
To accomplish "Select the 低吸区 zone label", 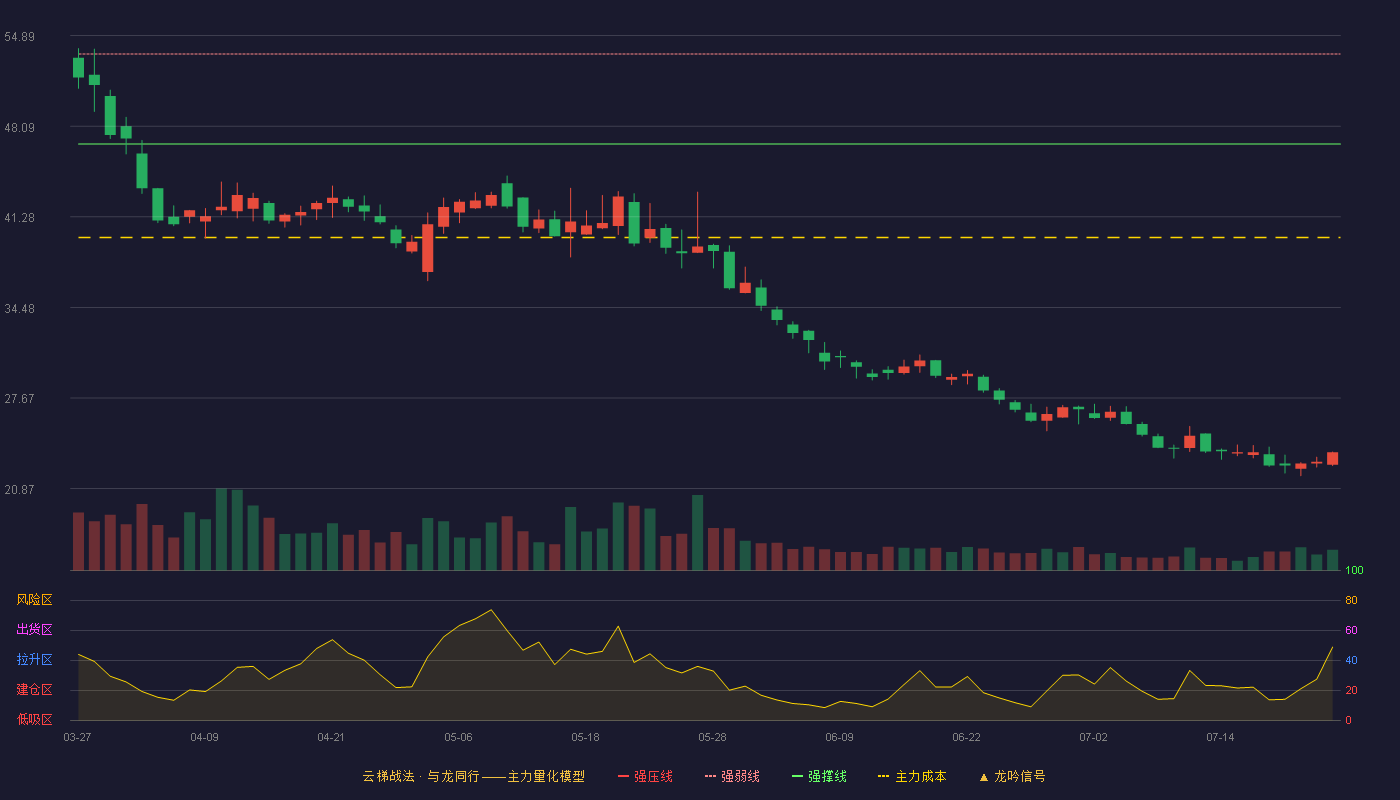I will 34,719.
